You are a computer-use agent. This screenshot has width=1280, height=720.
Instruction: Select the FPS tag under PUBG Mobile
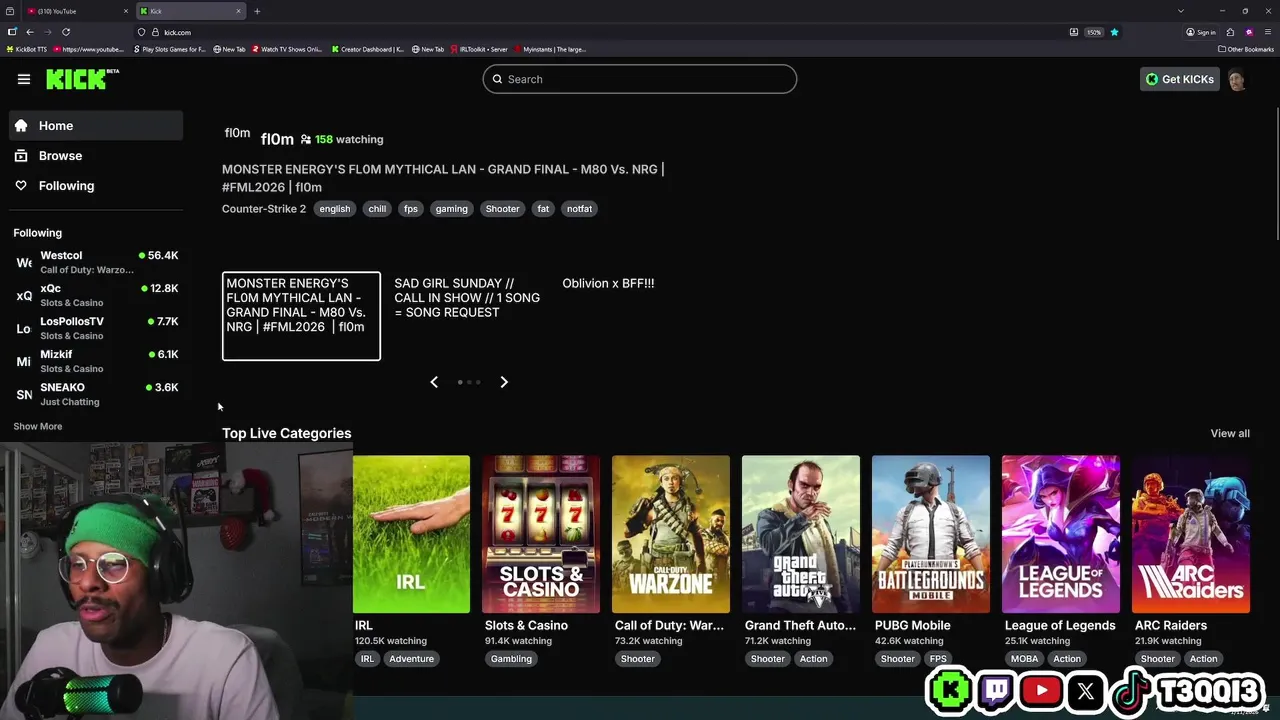pyautogui.click(x=938, y=659)
